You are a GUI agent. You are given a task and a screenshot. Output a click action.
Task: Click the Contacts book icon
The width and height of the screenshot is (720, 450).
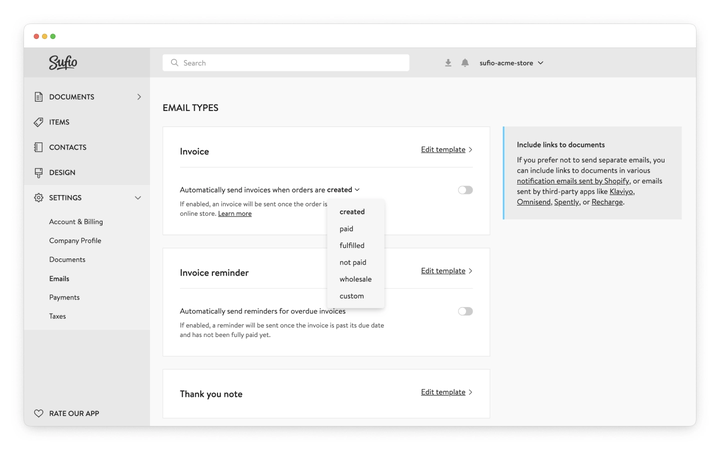39,147
